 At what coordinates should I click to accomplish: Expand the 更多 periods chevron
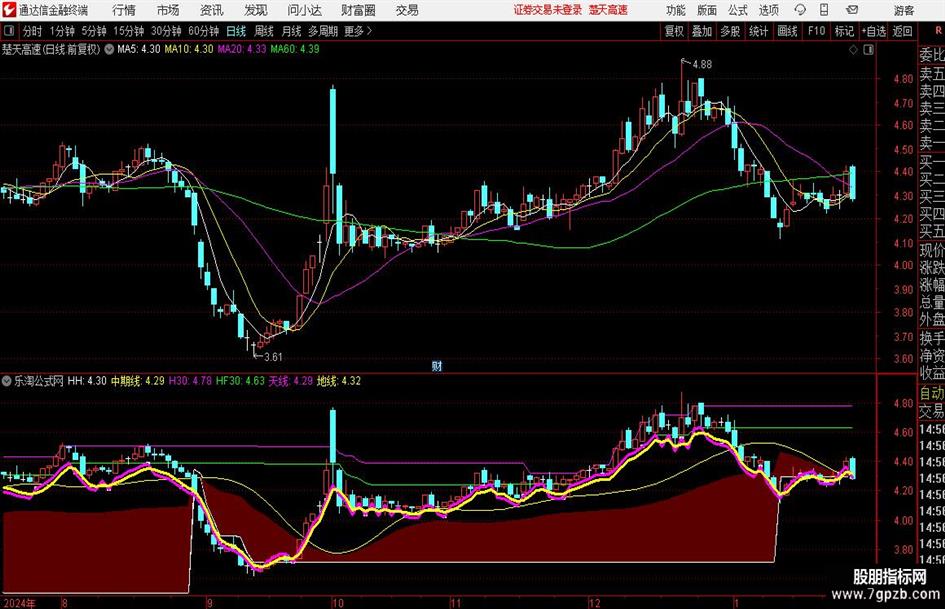pos(359,31)
